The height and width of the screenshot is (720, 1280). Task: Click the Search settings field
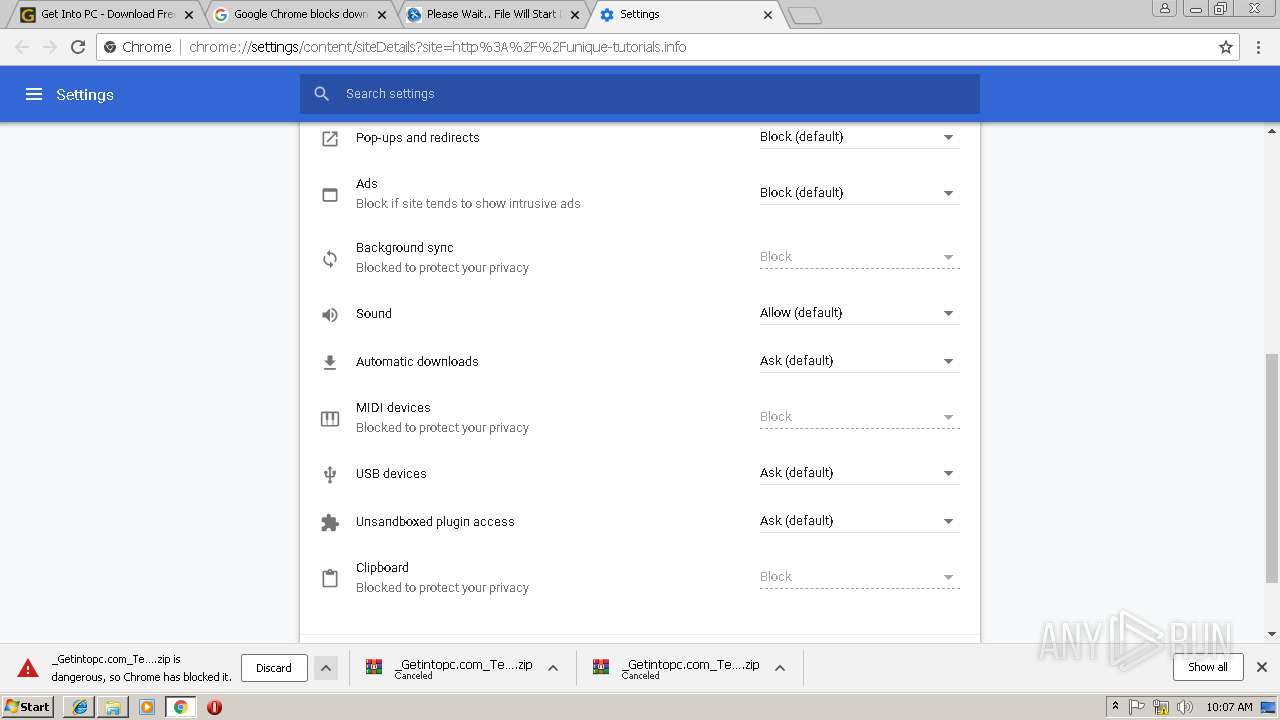tap(640, 94)
